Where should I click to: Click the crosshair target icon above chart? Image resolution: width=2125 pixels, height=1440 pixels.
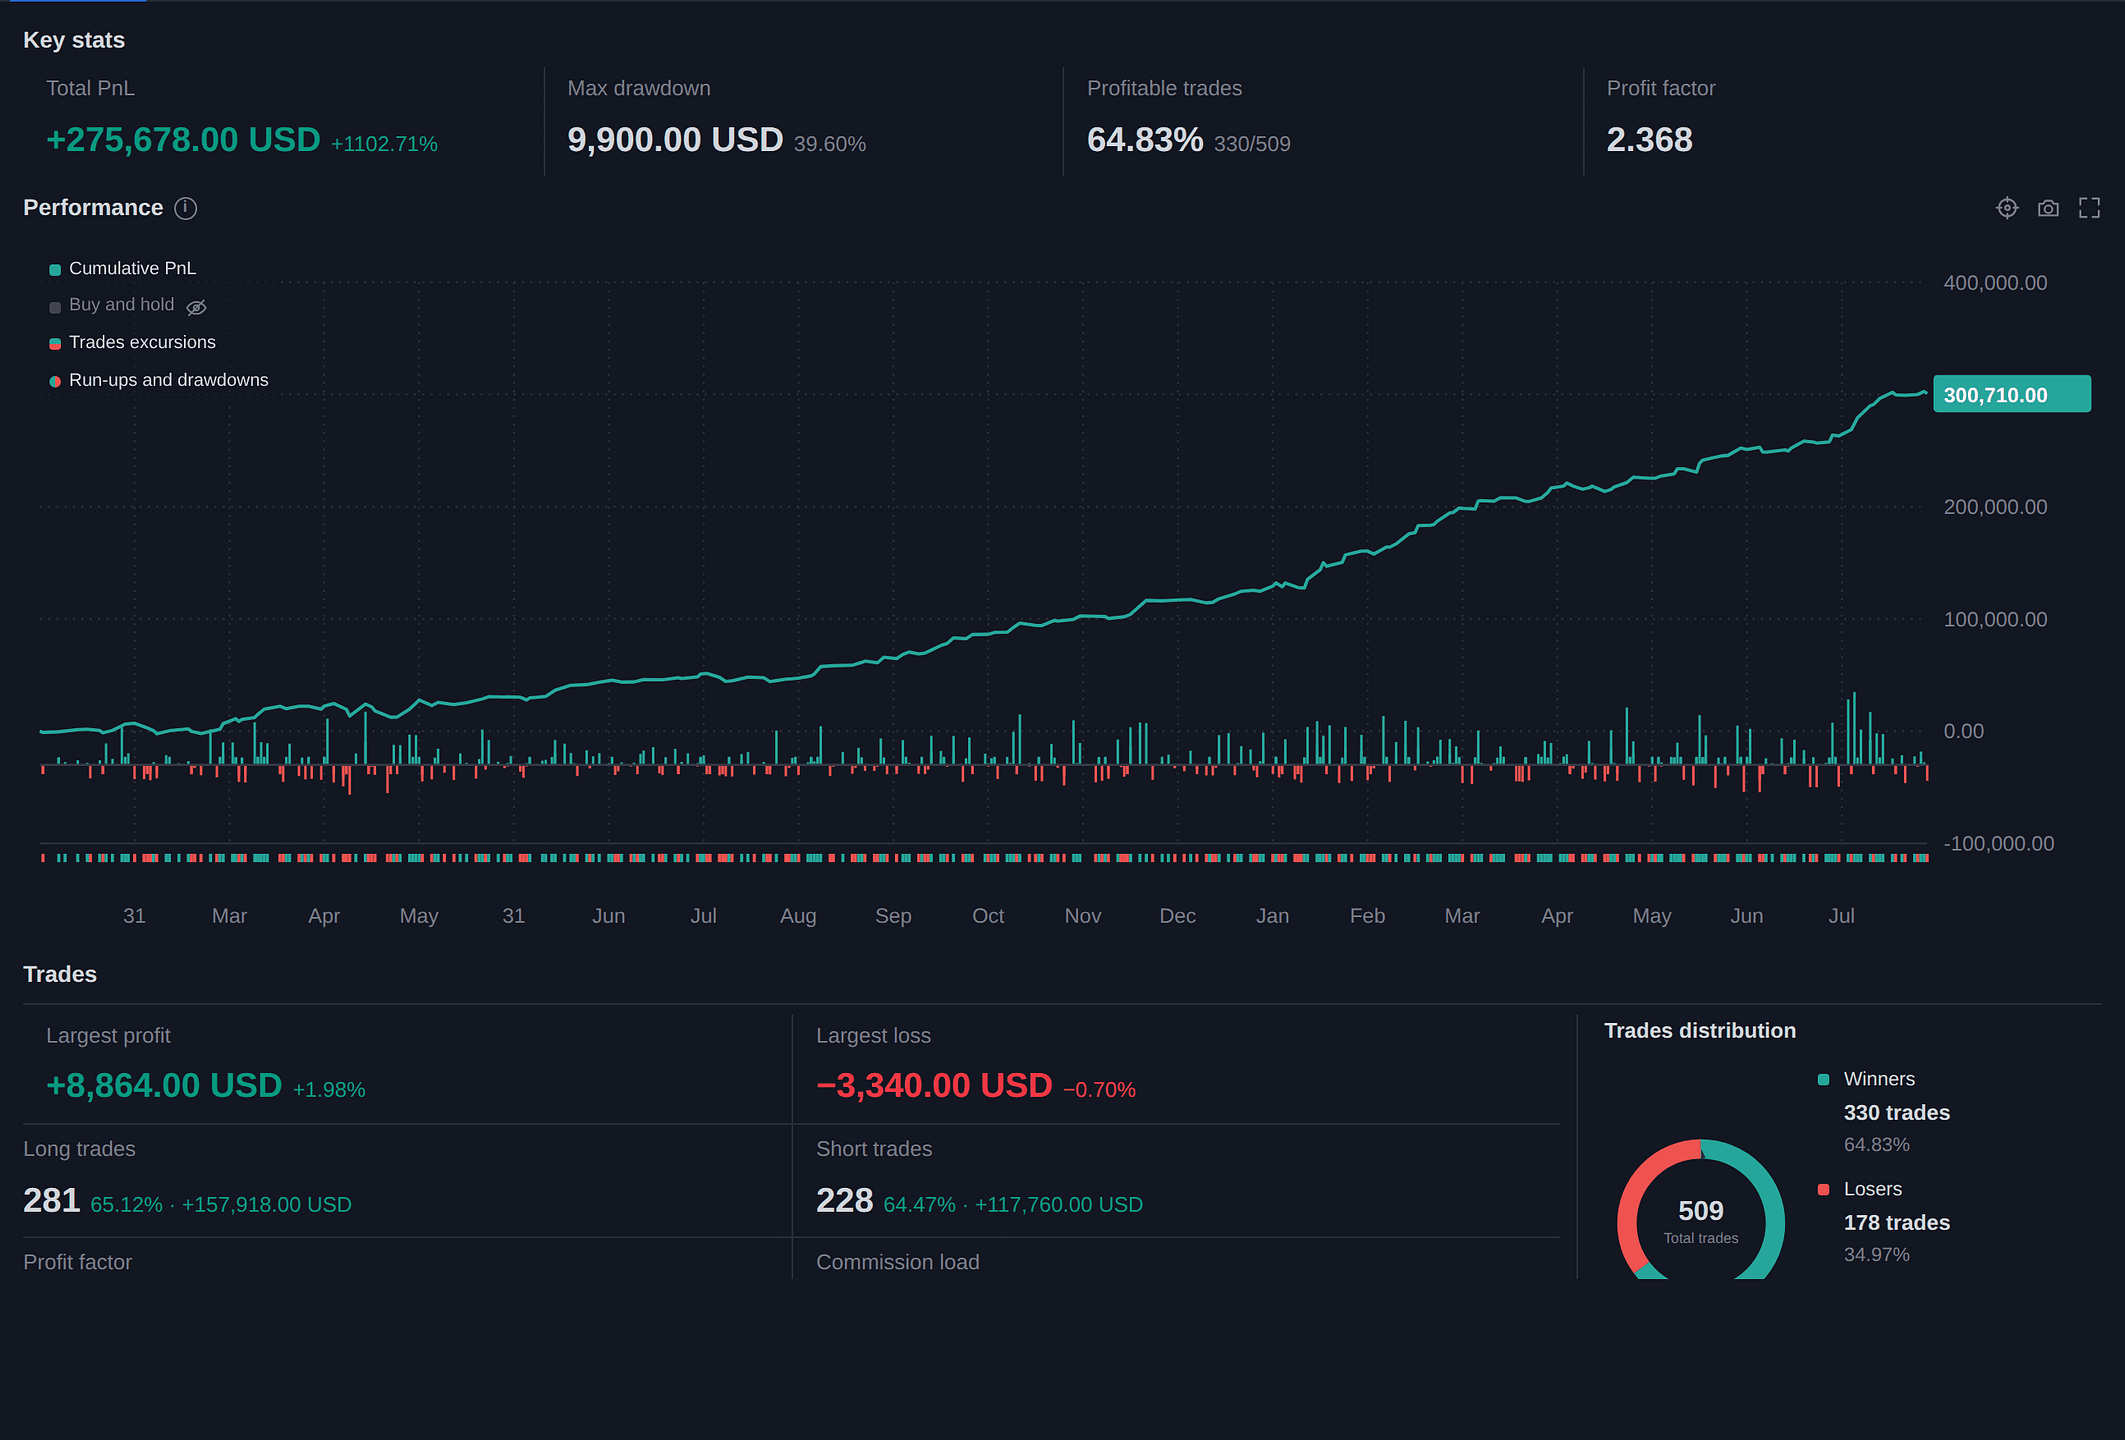pos(2007,208)
